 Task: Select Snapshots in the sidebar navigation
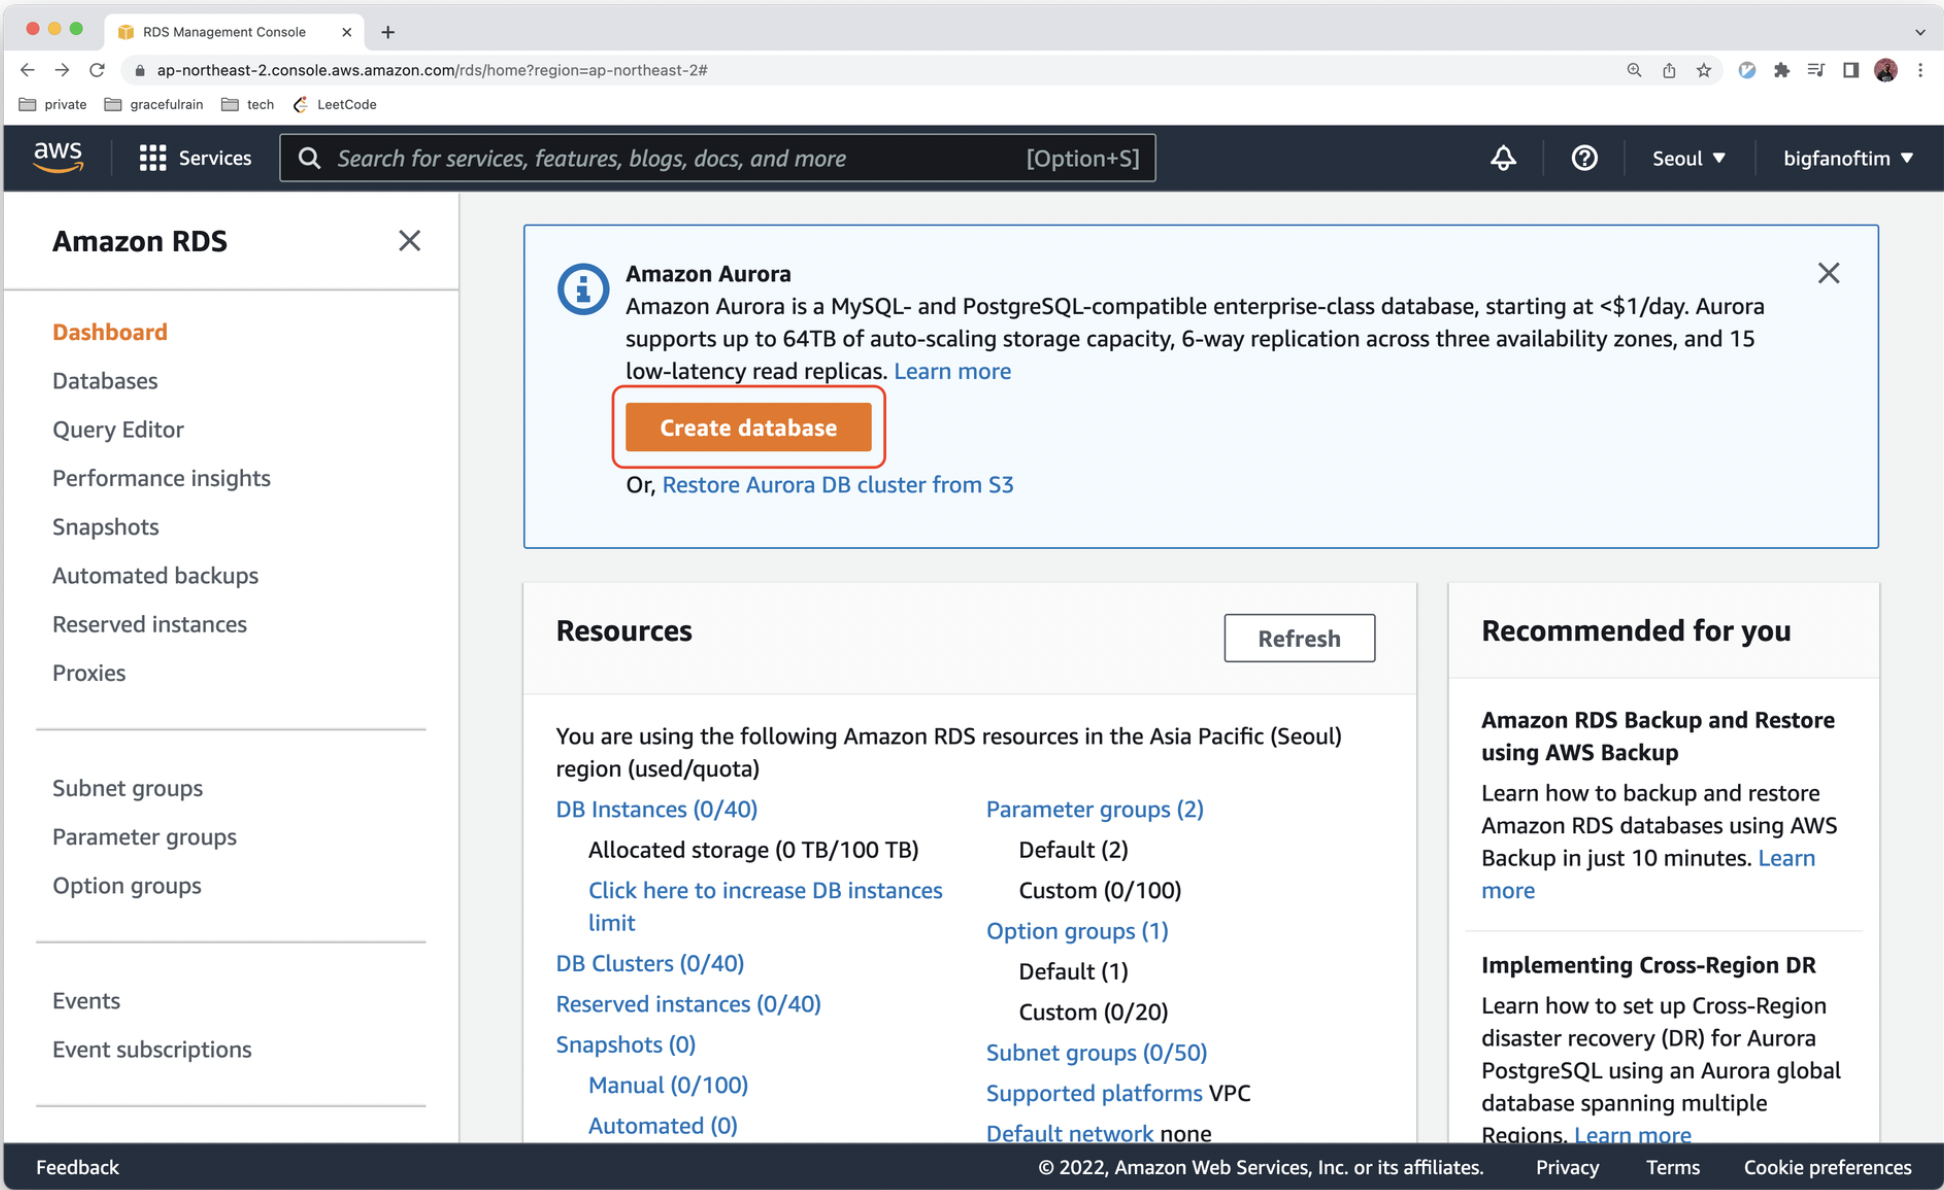pyautogui.click(x=105, y=527)
